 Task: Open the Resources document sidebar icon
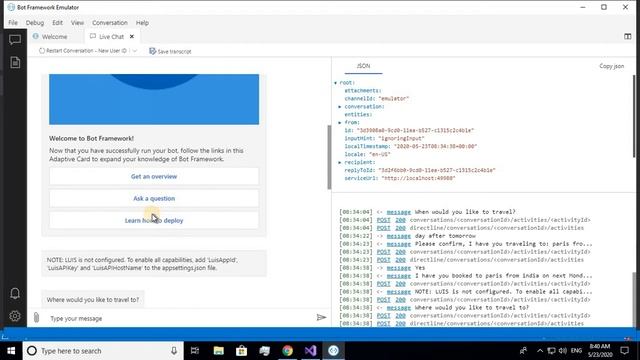[x=15, y=62]
